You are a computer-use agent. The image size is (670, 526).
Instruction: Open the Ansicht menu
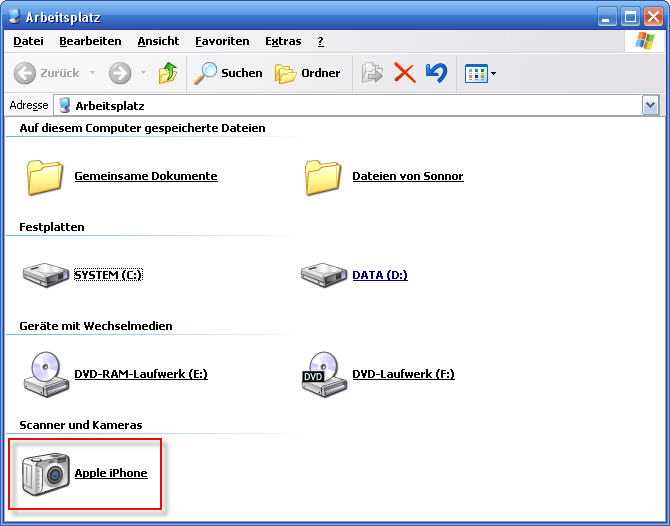click(x=158, y=41)
